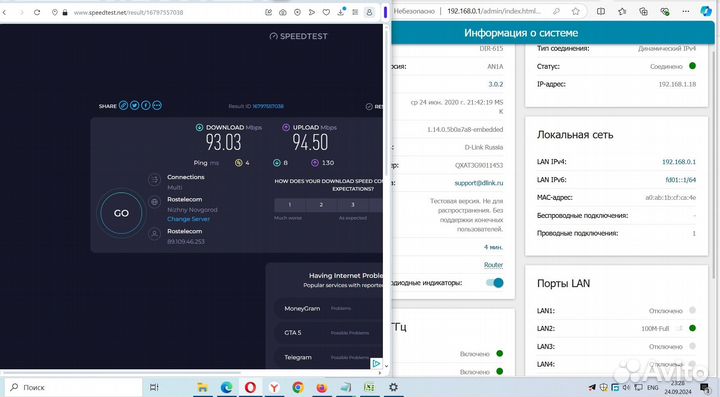Click the 192.168.0.1 router address bar

point(494,11)
